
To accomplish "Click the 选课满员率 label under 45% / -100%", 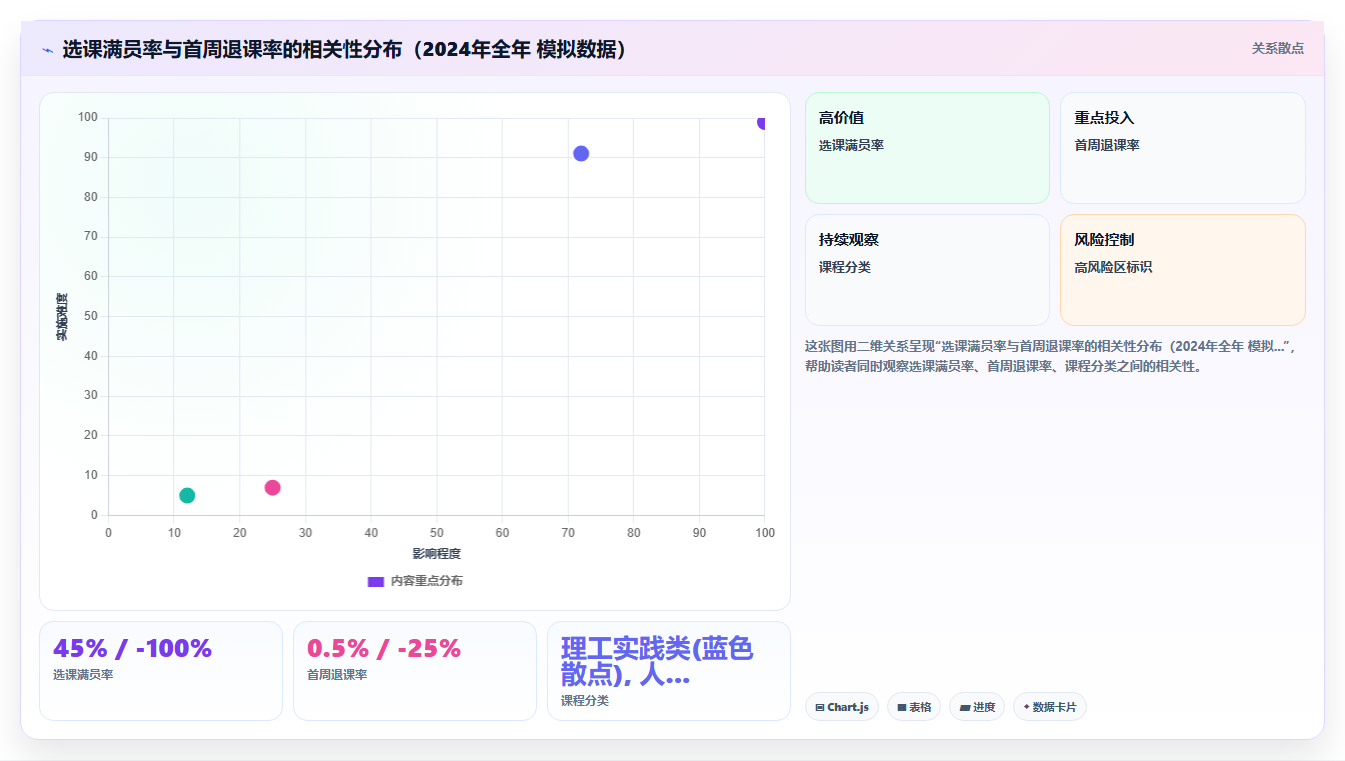I will (83, 675).
